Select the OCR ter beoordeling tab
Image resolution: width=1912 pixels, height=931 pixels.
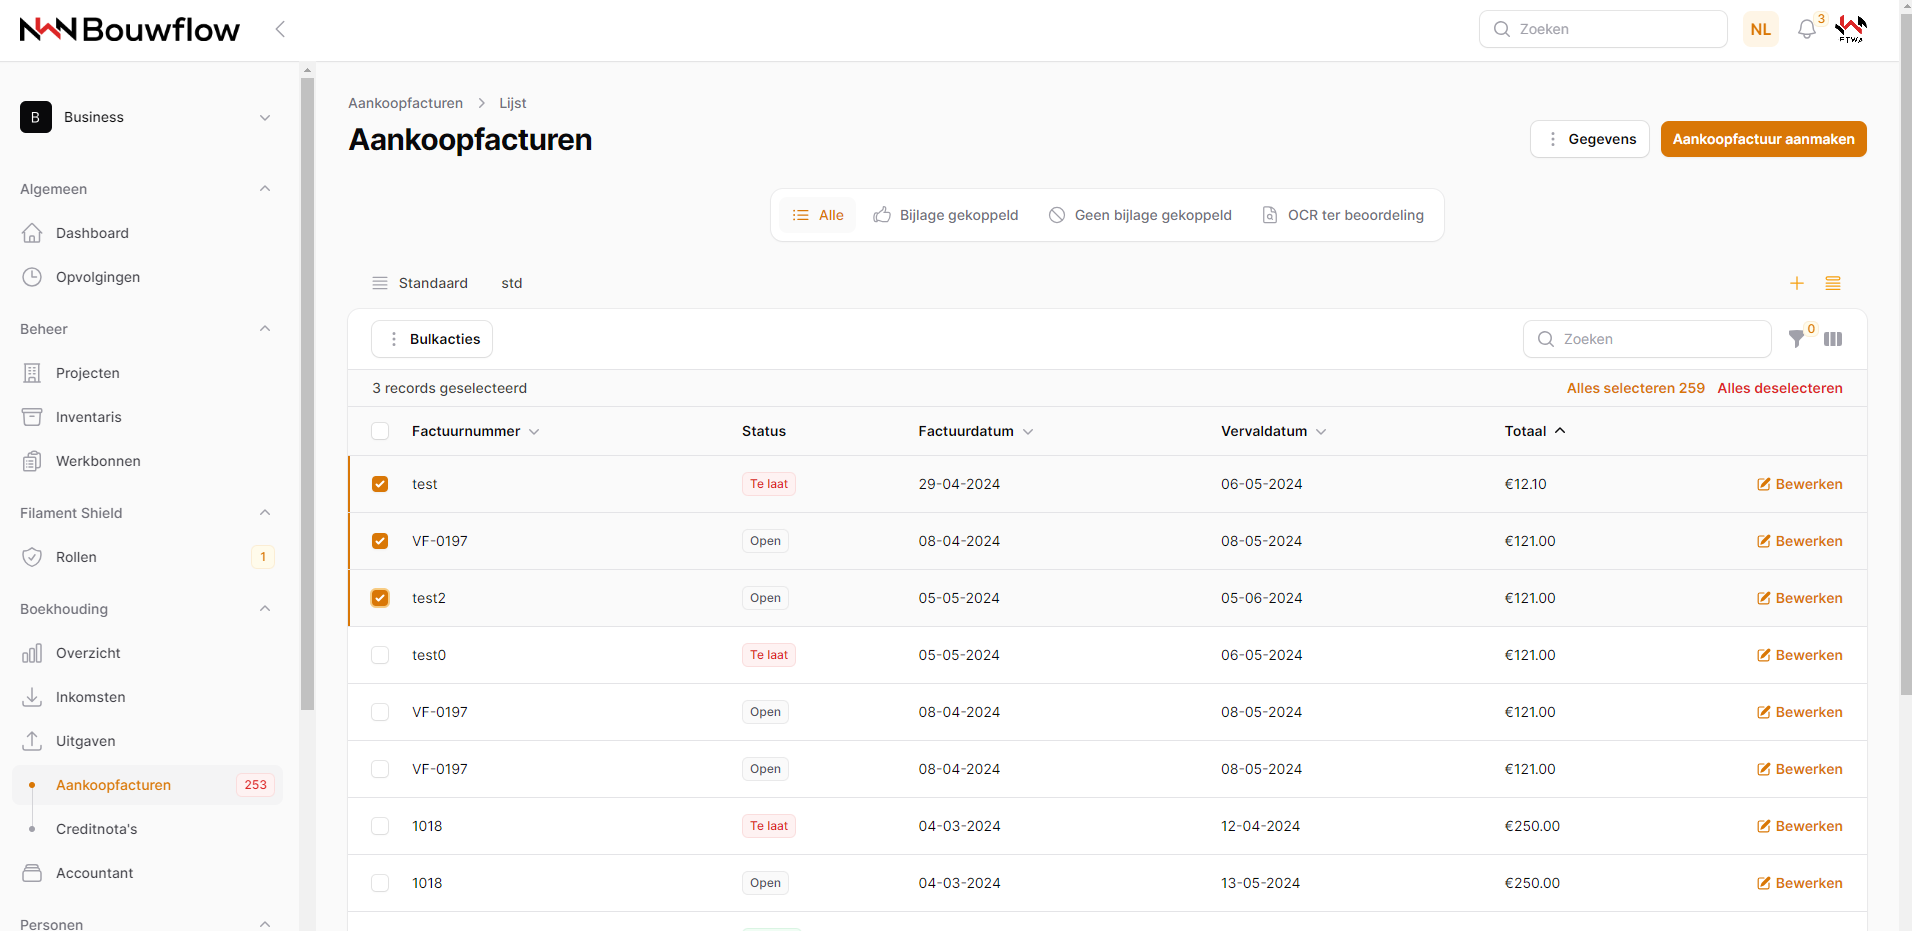coord(1343,215)
